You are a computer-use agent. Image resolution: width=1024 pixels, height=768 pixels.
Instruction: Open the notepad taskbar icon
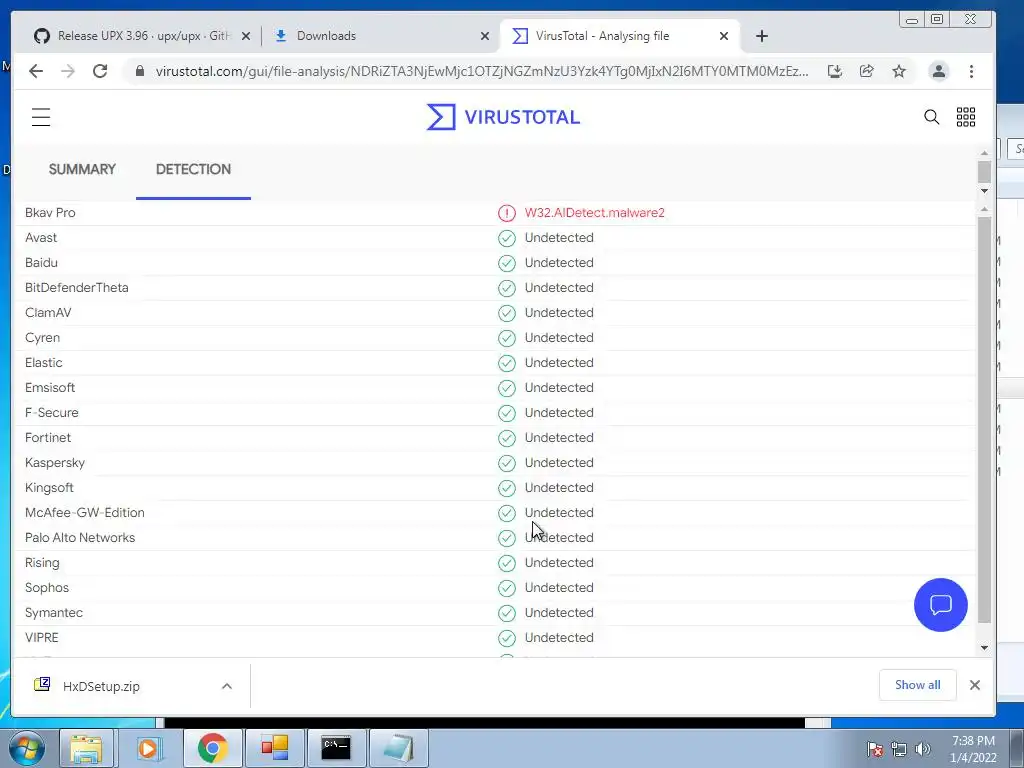[398, 748]
